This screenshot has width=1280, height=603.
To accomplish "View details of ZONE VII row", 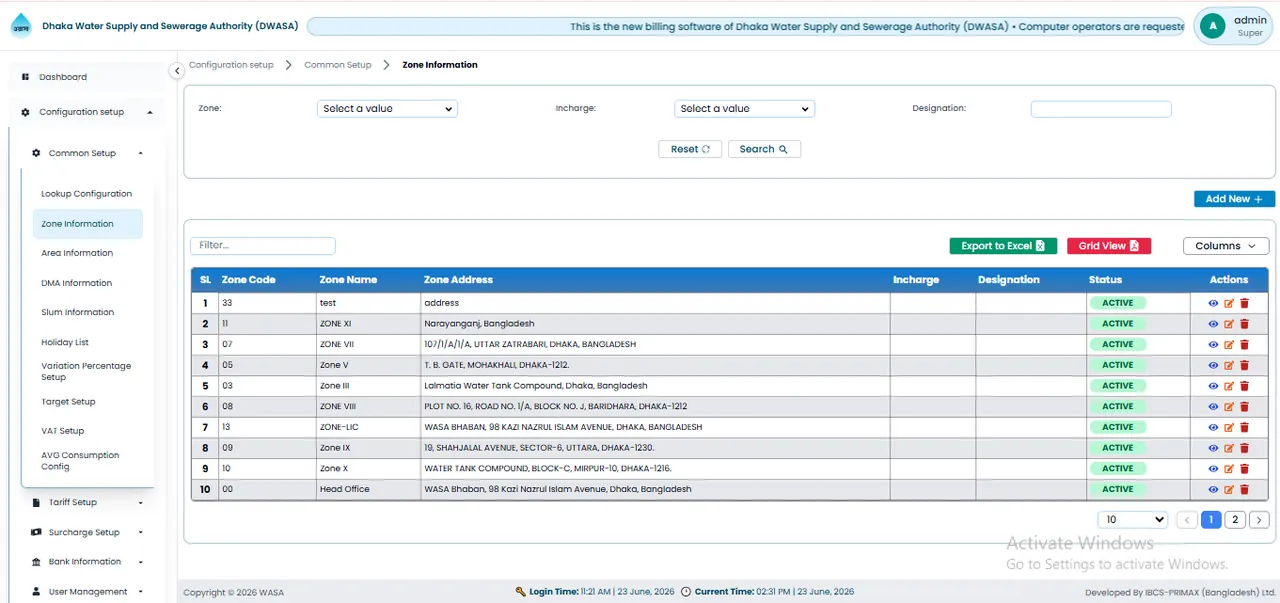I will pyautogui.click(x=1213, y=344).
